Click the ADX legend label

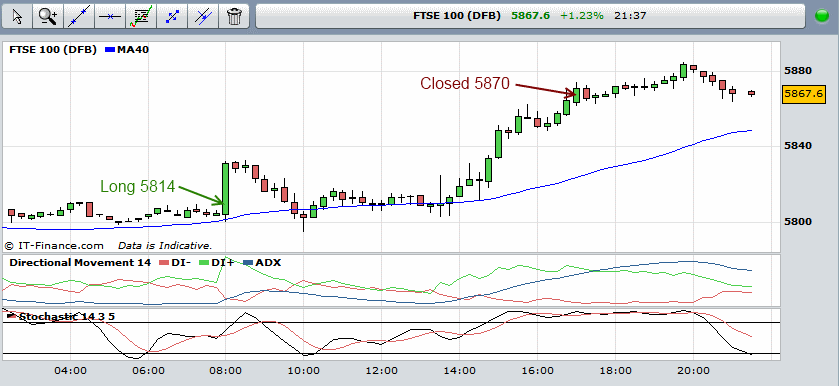268,262
